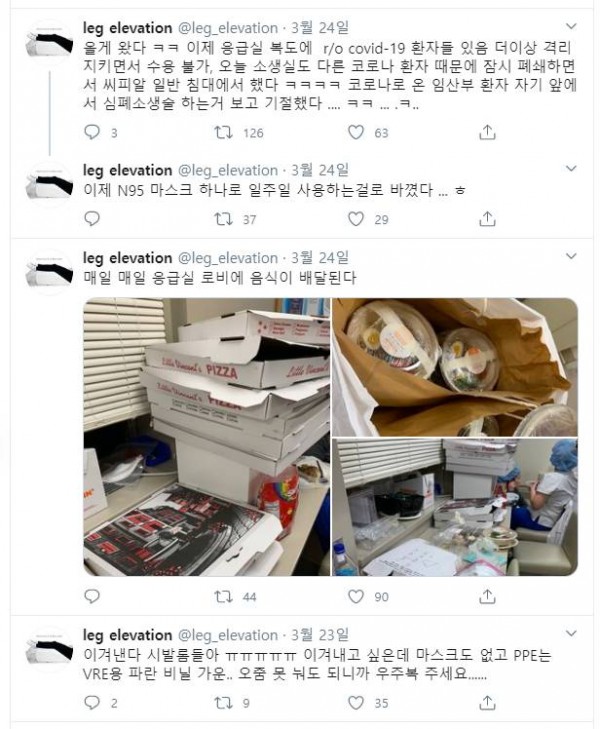Open more options chevron on first tweet

point(571,26)
